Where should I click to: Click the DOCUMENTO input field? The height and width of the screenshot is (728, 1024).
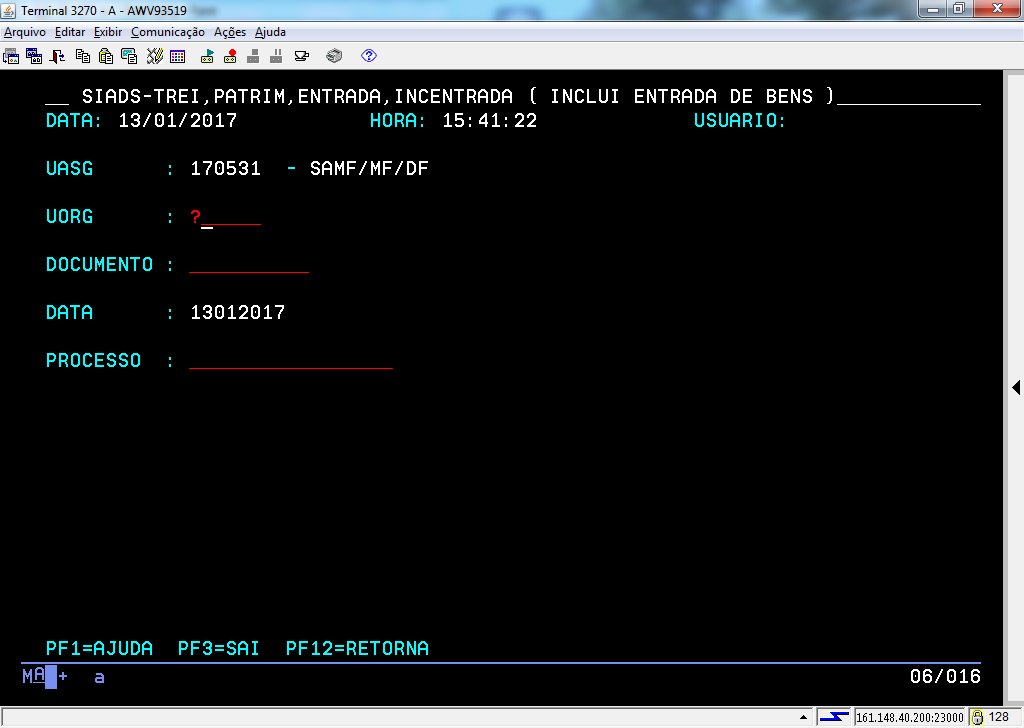tap(249, 264)
